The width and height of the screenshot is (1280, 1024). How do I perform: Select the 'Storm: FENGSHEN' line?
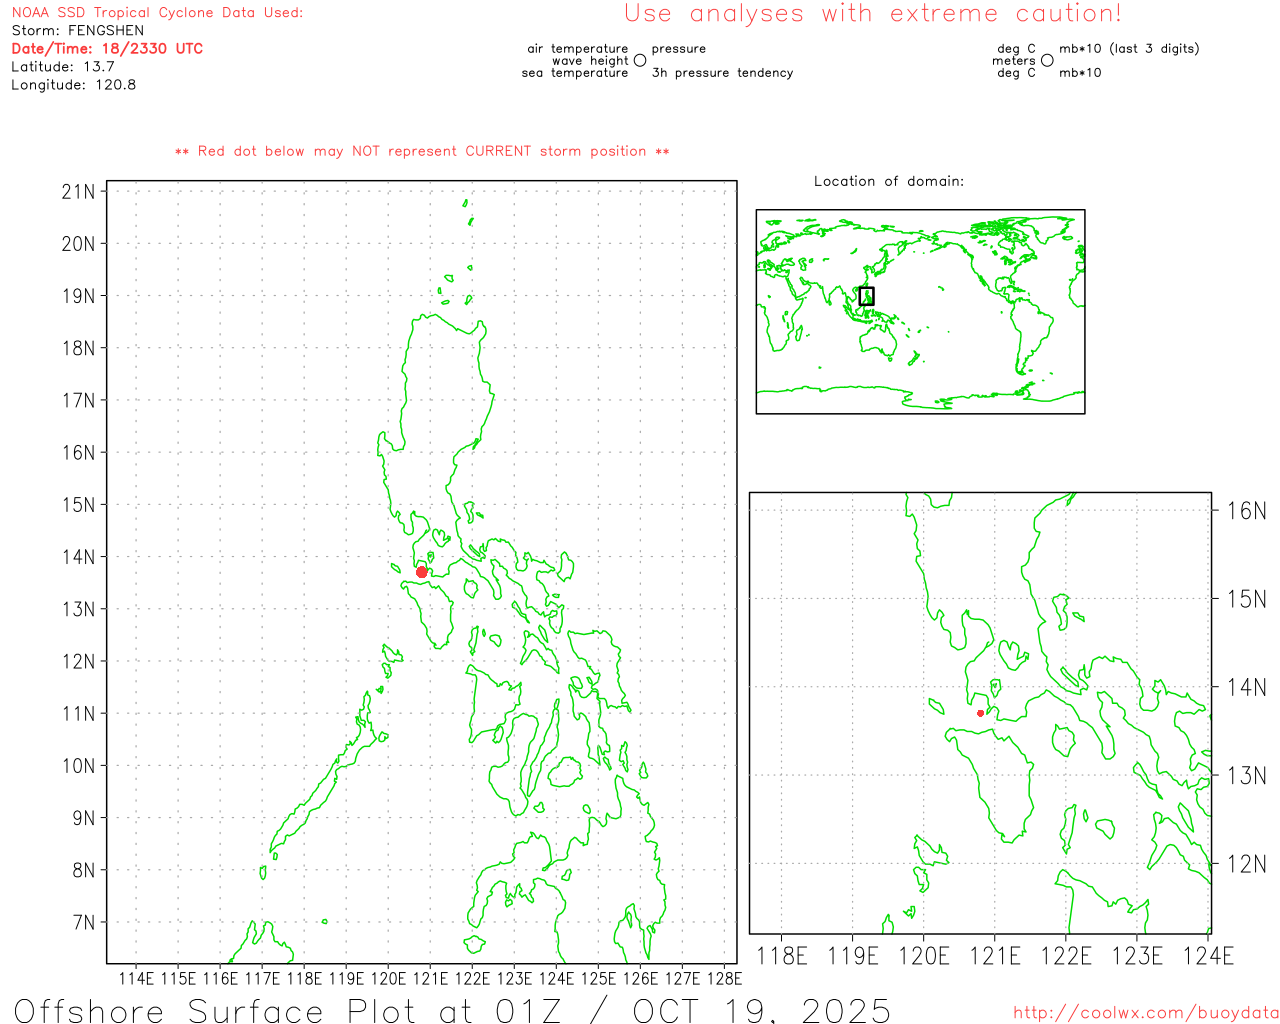[x=78, y=31]
